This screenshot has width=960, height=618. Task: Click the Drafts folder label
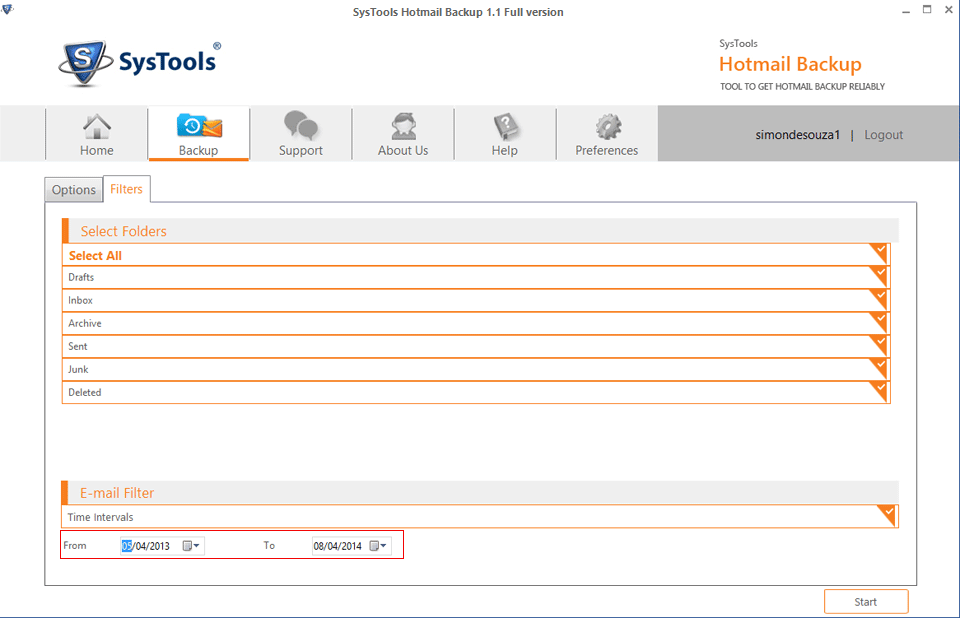(x=81, y=277)
